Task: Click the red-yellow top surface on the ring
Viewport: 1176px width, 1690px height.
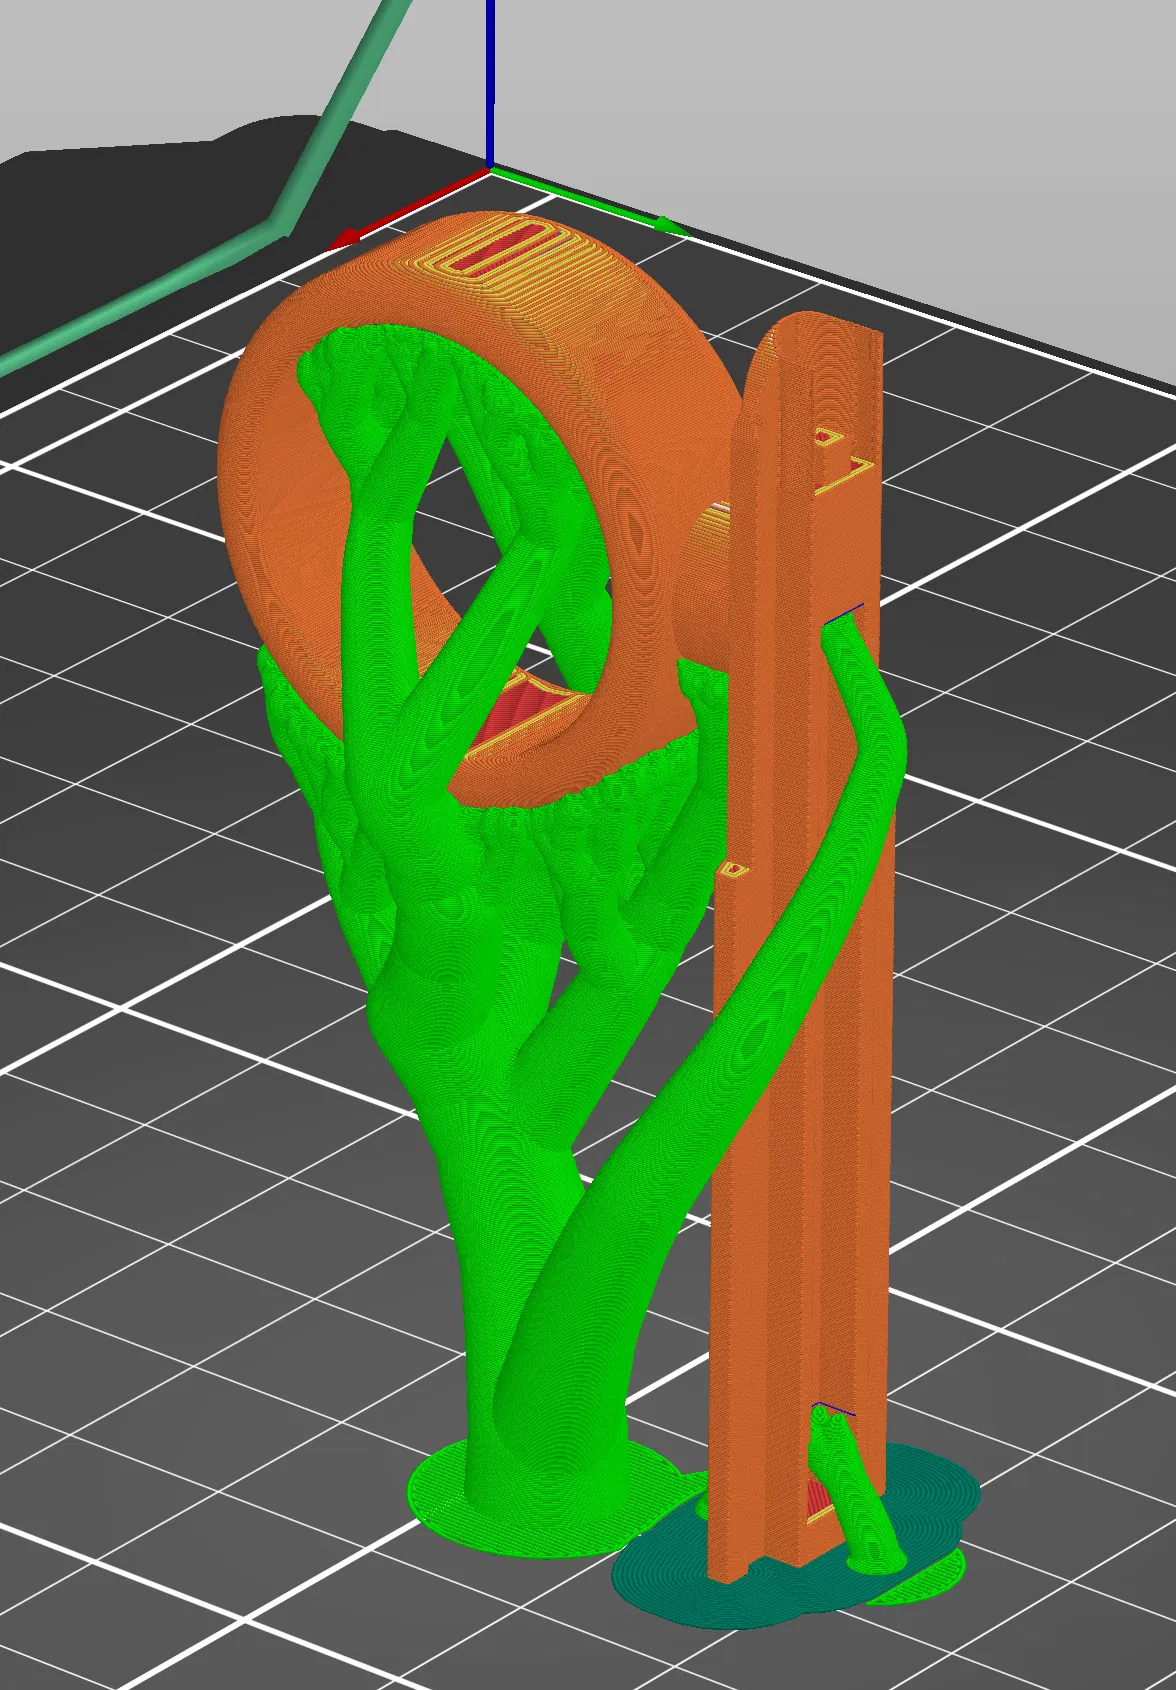Action: pos(502,248)
